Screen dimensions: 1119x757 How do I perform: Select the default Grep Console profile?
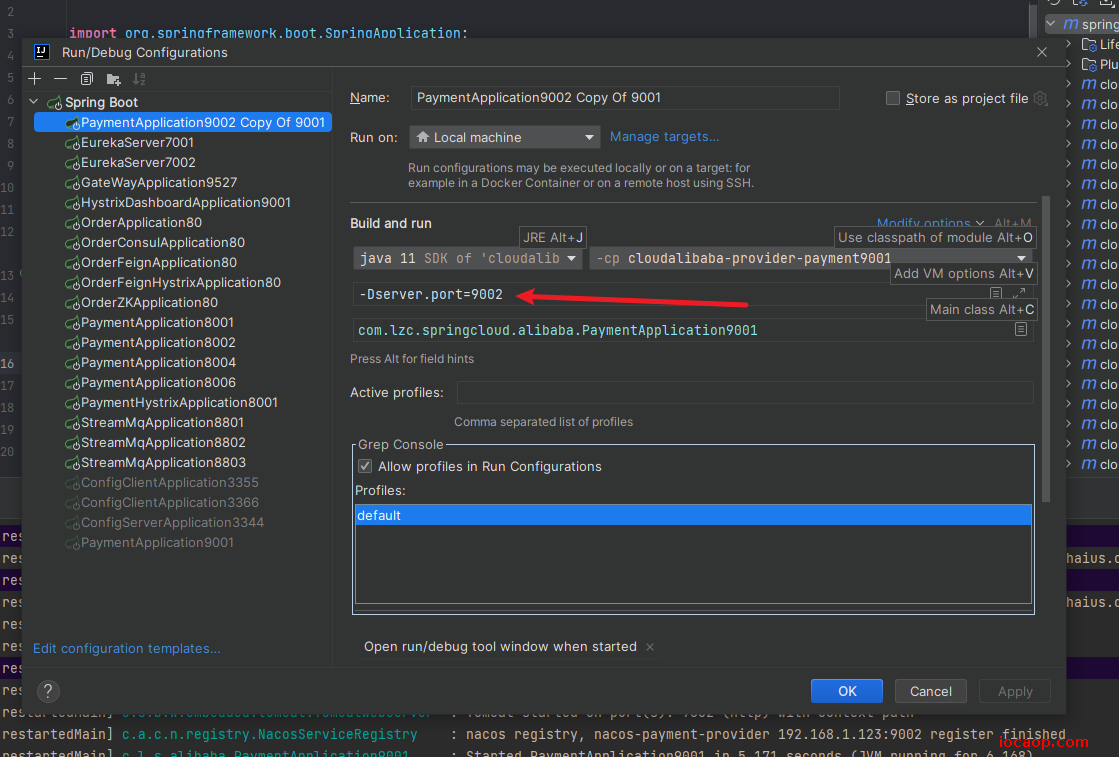pos(693,515)
